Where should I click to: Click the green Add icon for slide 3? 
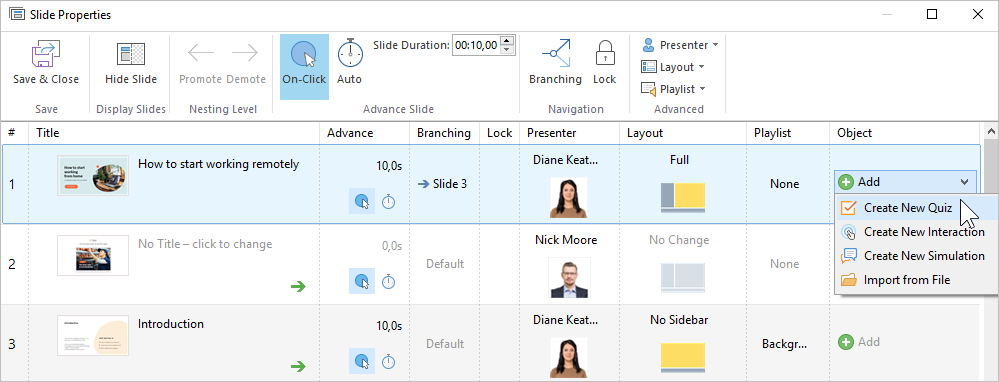click(x=846, y=343)
